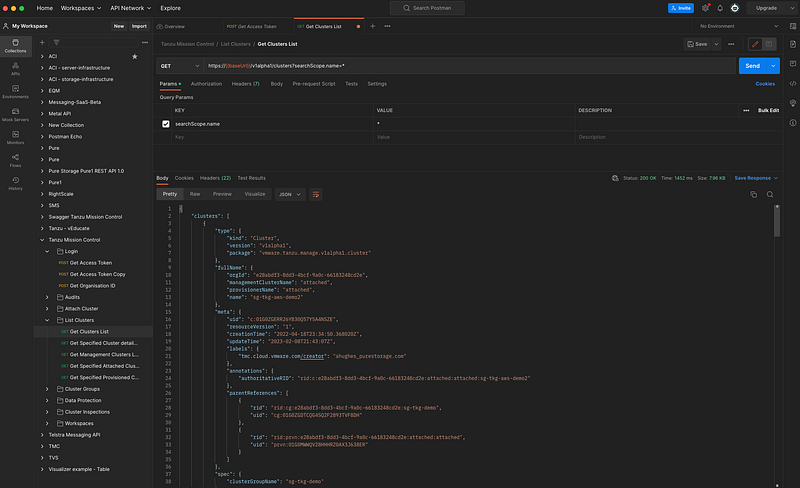Viewport: 800px width, 488px height.
Task: Open a new request tab with the plus icon
Action: tap(372, 26)
